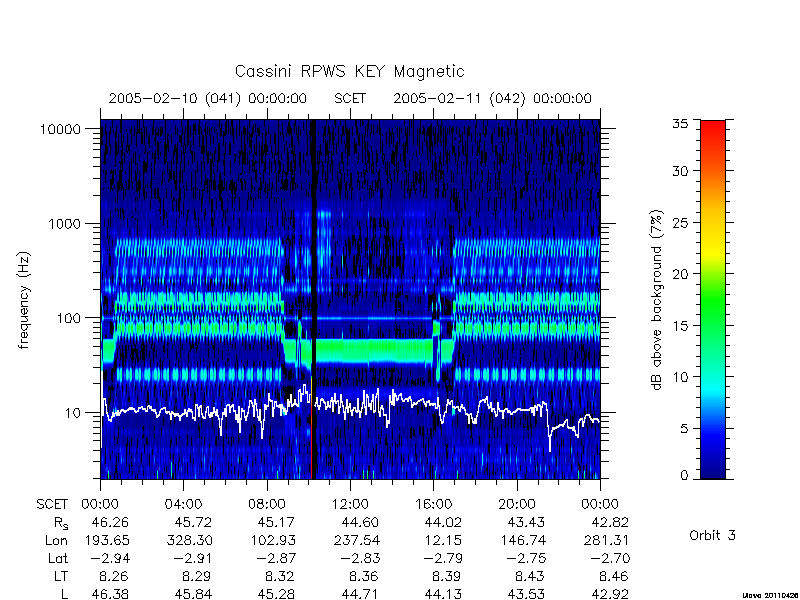Screen dimensions: 800x600
Task: Click the colorbar value '15'
Action: [681, 326]
